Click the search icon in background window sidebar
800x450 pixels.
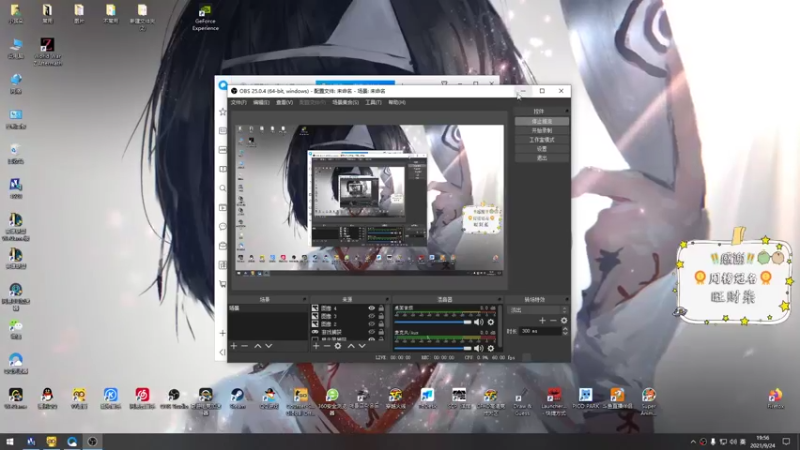click(x=222, y=188)
